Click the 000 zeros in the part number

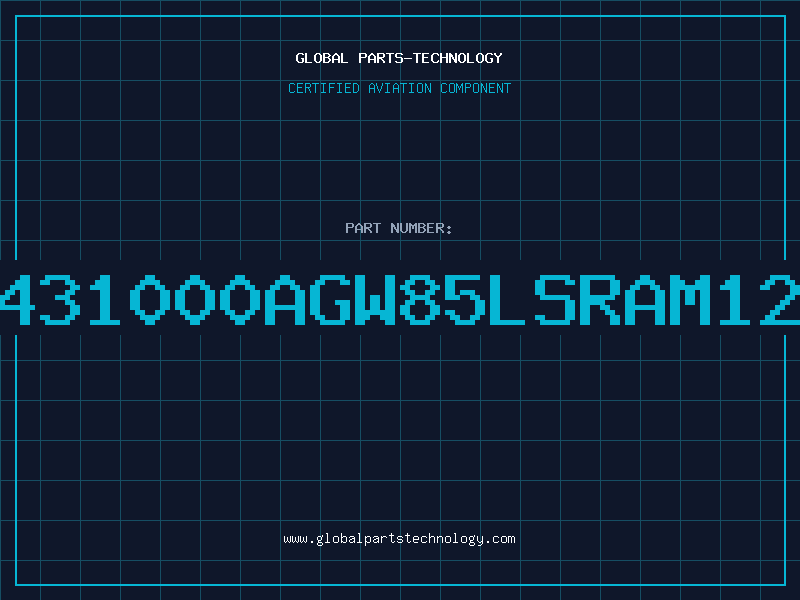195,299
